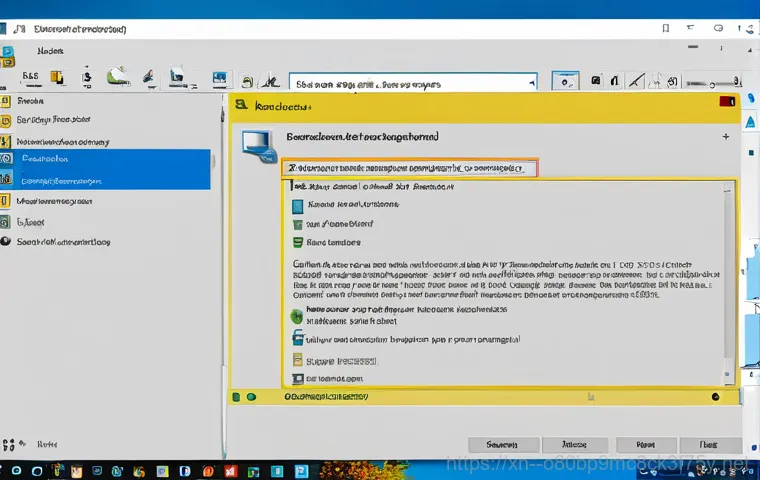The image size is (760, 480).
Task: Click the line graph icon beside the search field
Action: pyautogui.click(x=270, y=81)
